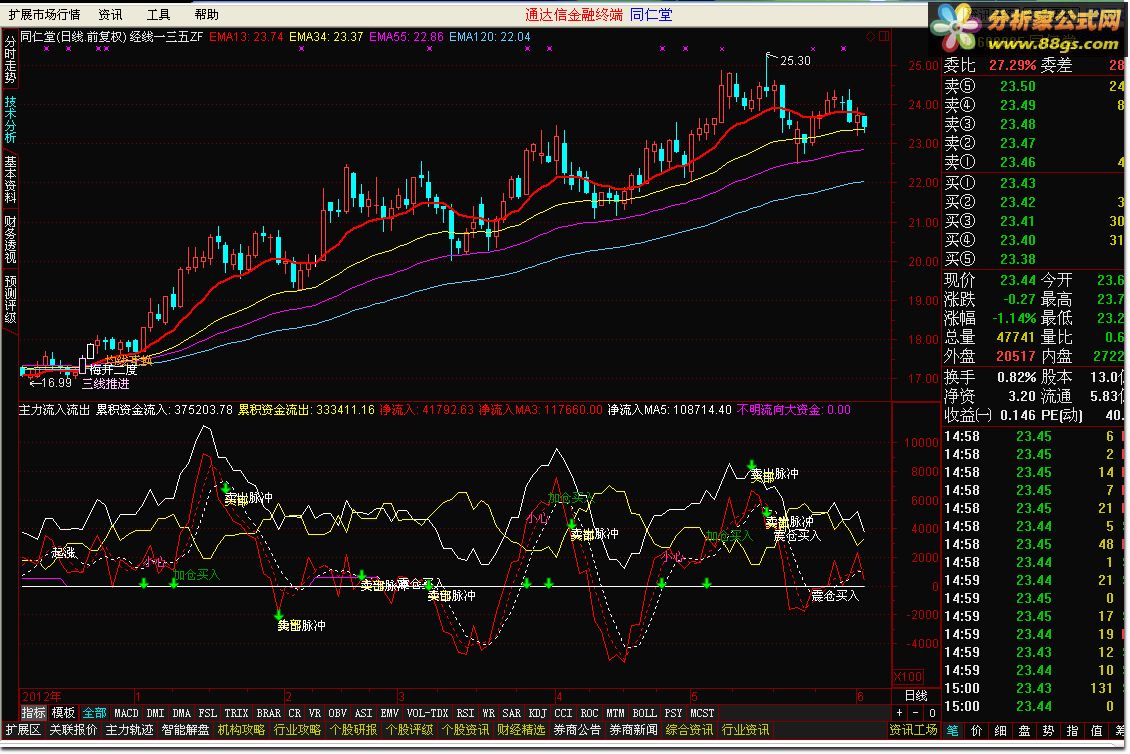The height and width of the screenshot is (754, 1130).
Task: Open the 主力轨迹 bottom tab
Action: (x=129, y=730)
